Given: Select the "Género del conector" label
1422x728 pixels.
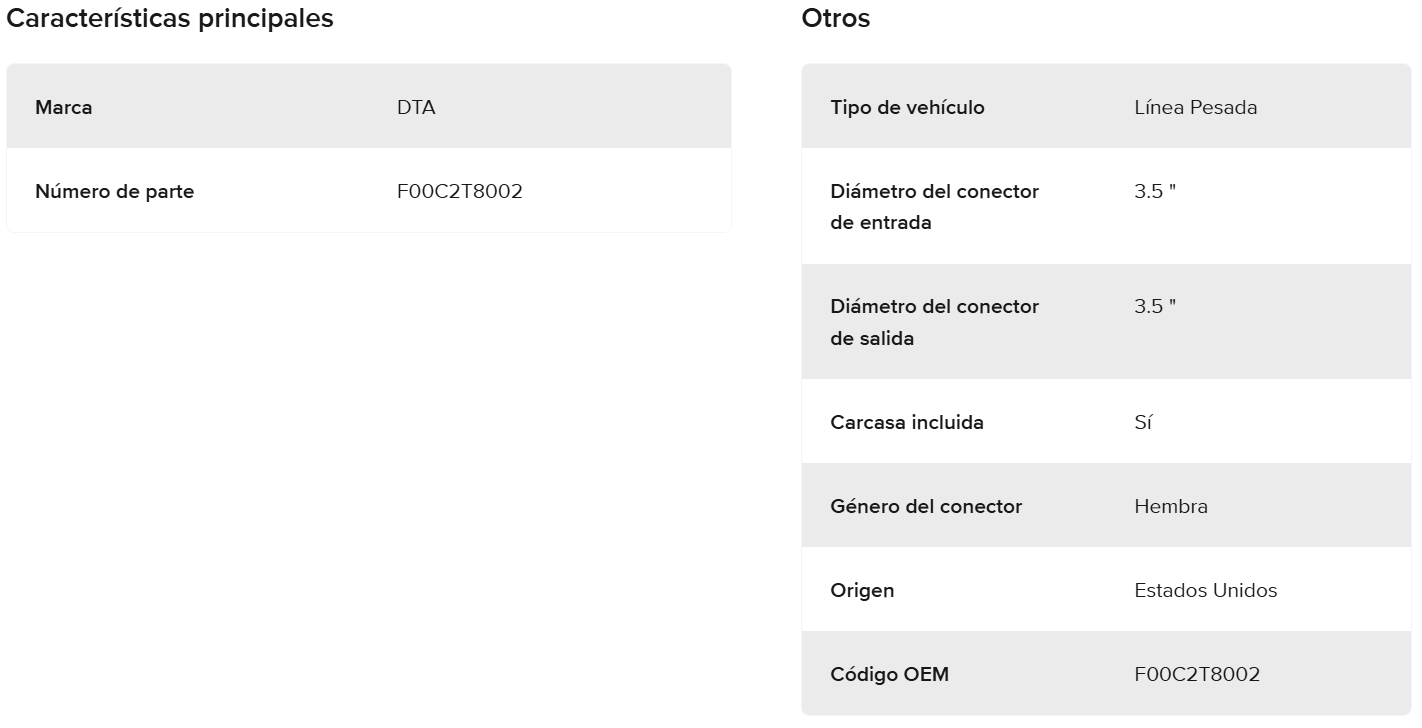Looking at the screenshot, I should (x=926, y=506).
